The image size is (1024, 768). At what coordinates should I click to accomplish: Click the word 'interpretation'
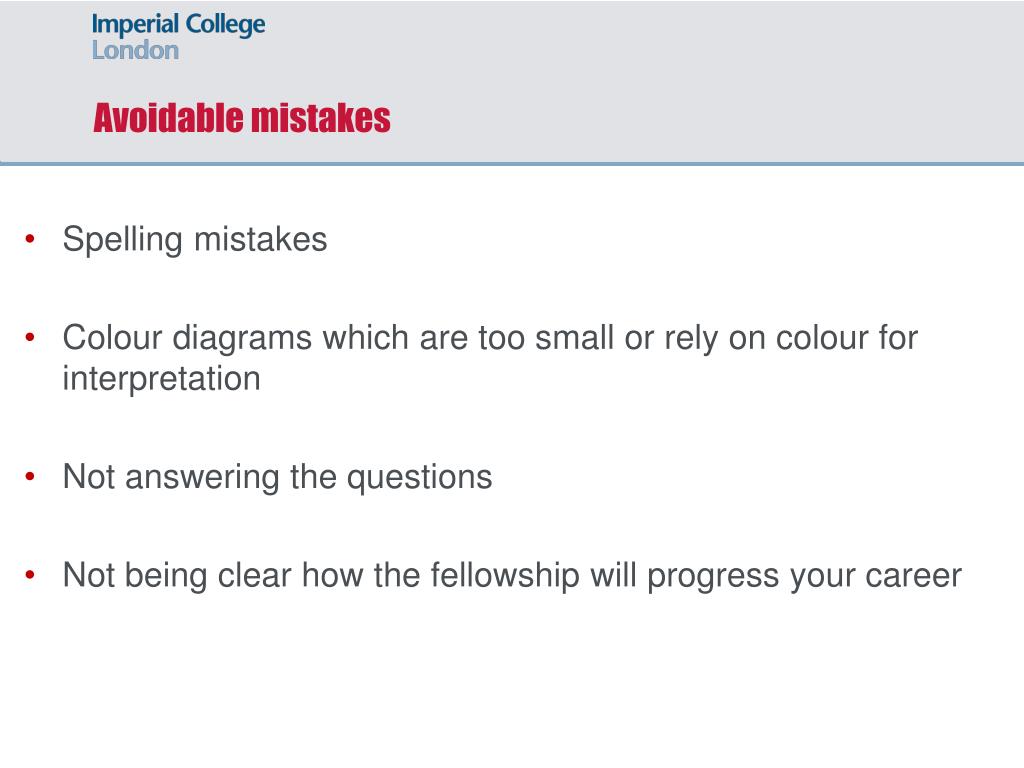(161, 379)
